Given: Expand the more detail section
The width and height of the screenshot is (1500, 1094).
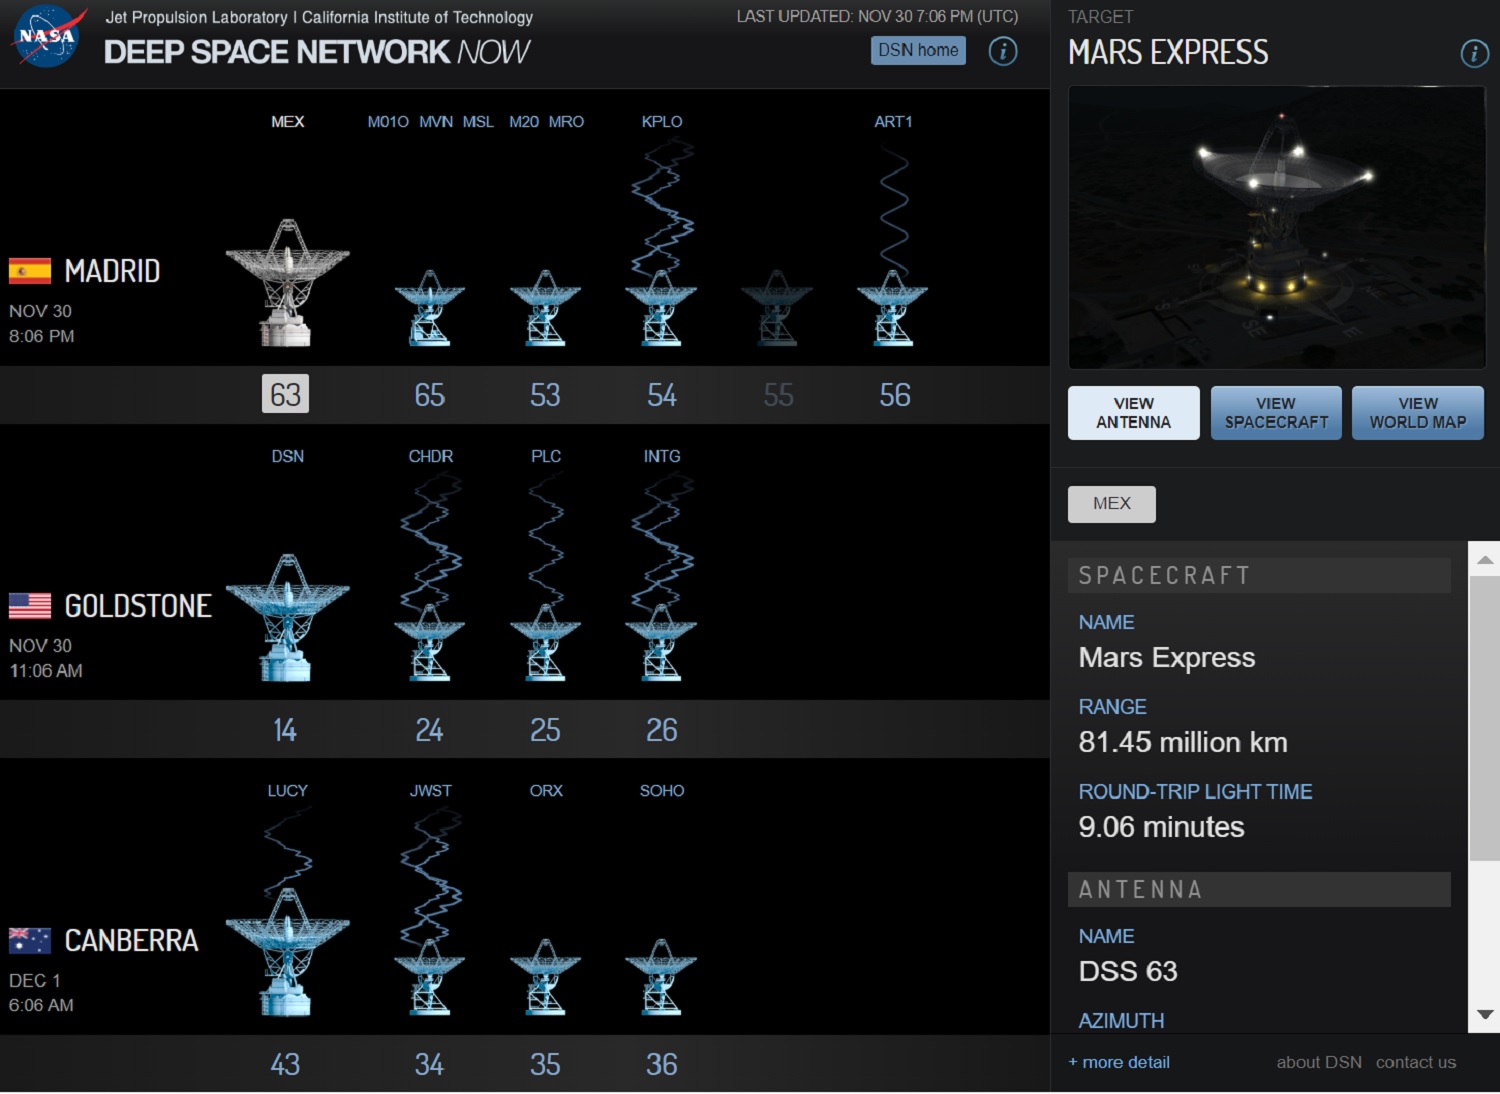Looking at the screenshot, I should (1118, 1062).
